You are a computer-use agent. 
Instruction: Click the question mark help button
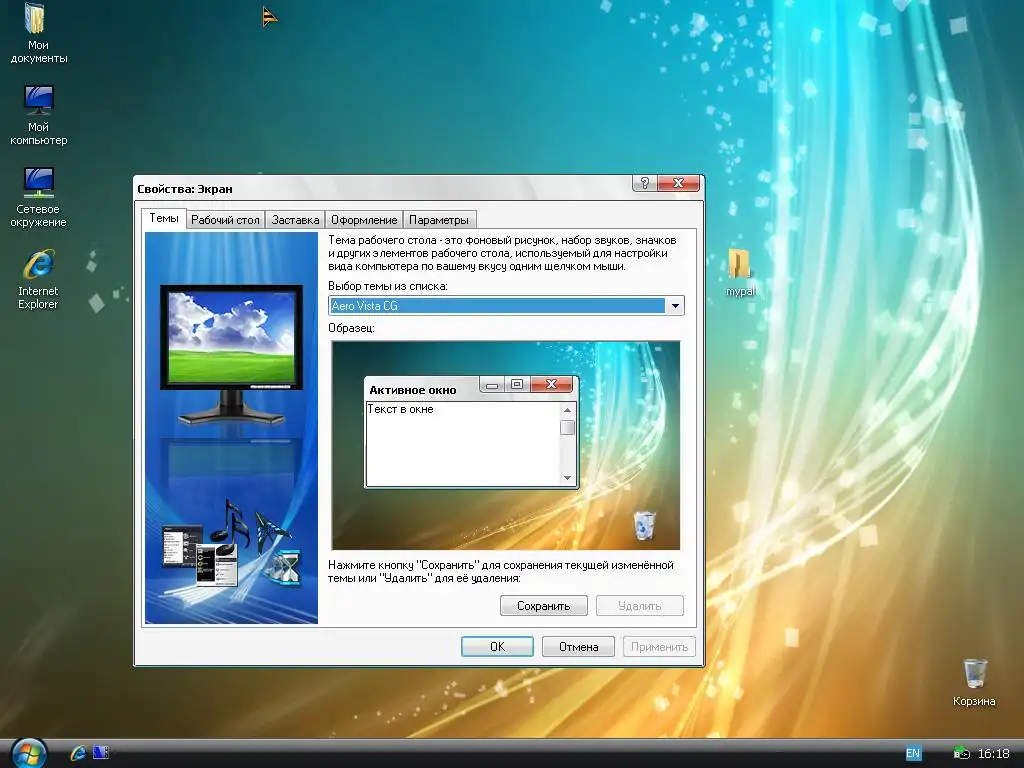[645, 184]
